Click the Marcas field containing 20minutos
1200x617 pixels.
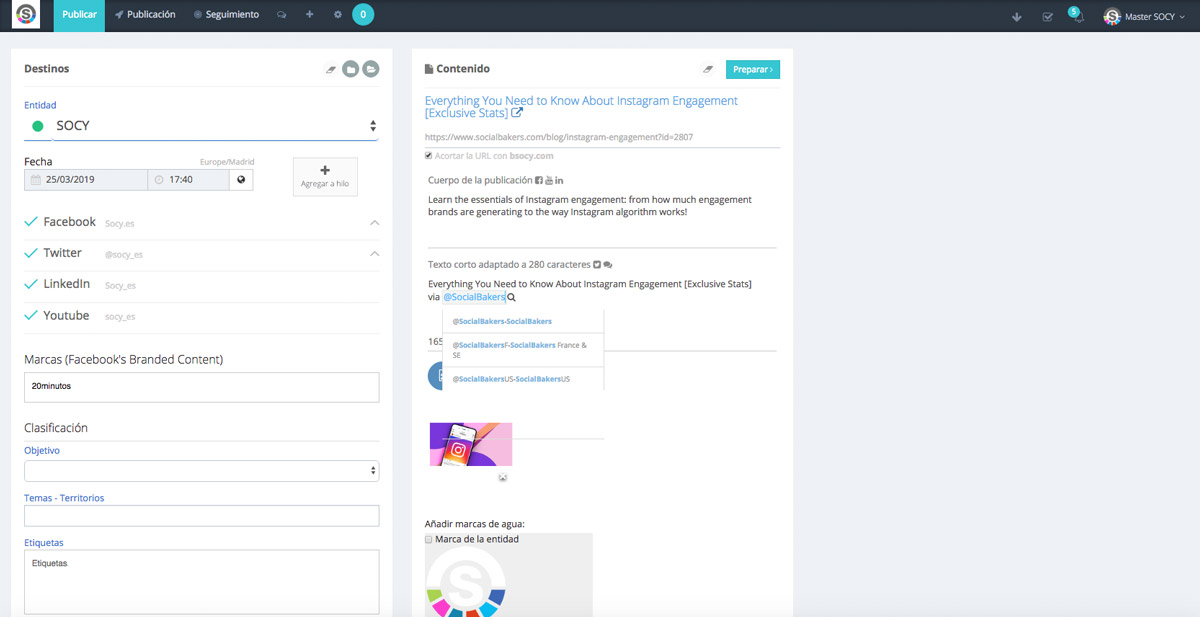coord(202,387)
